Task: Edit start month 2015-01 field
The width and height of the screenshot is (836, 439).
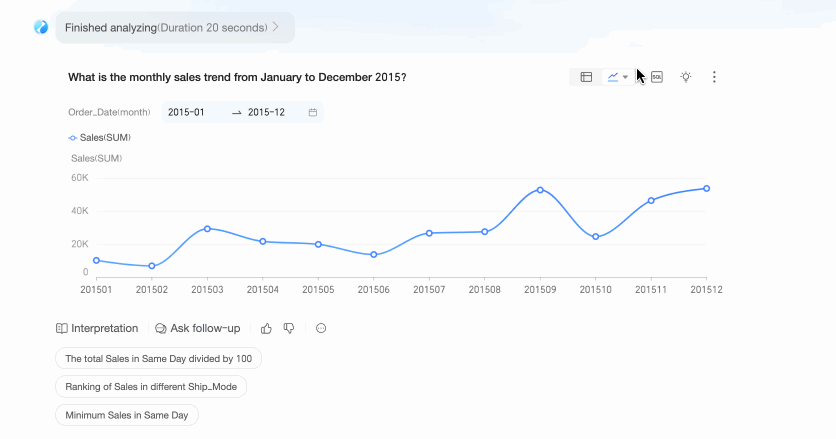Action: 186,113
